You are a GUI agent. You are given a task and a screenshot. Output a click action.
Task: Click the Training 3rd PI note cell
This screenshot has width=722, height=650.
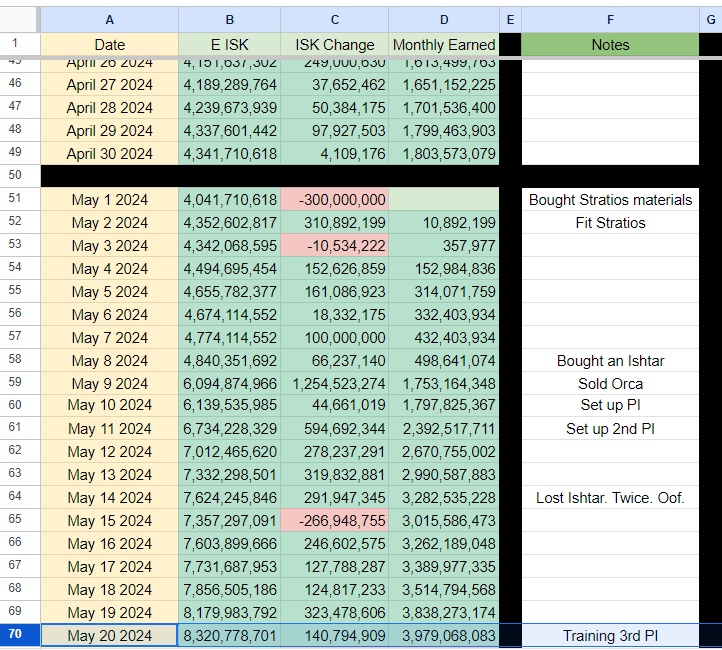pos(610,636)
